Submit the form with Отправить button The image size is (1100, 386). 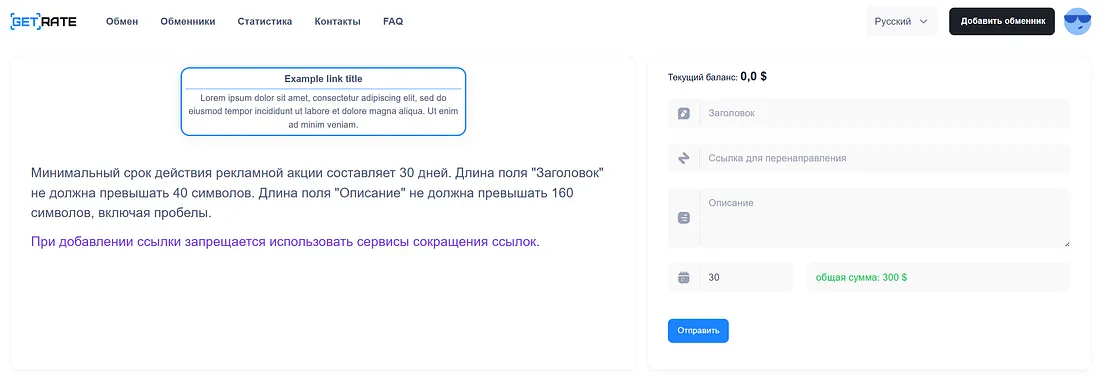coord(698,331)
